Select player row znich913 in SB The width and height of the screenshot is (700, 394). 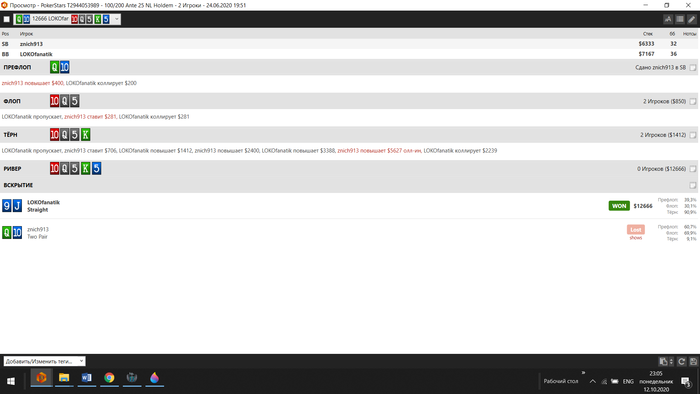pos(350,44)
